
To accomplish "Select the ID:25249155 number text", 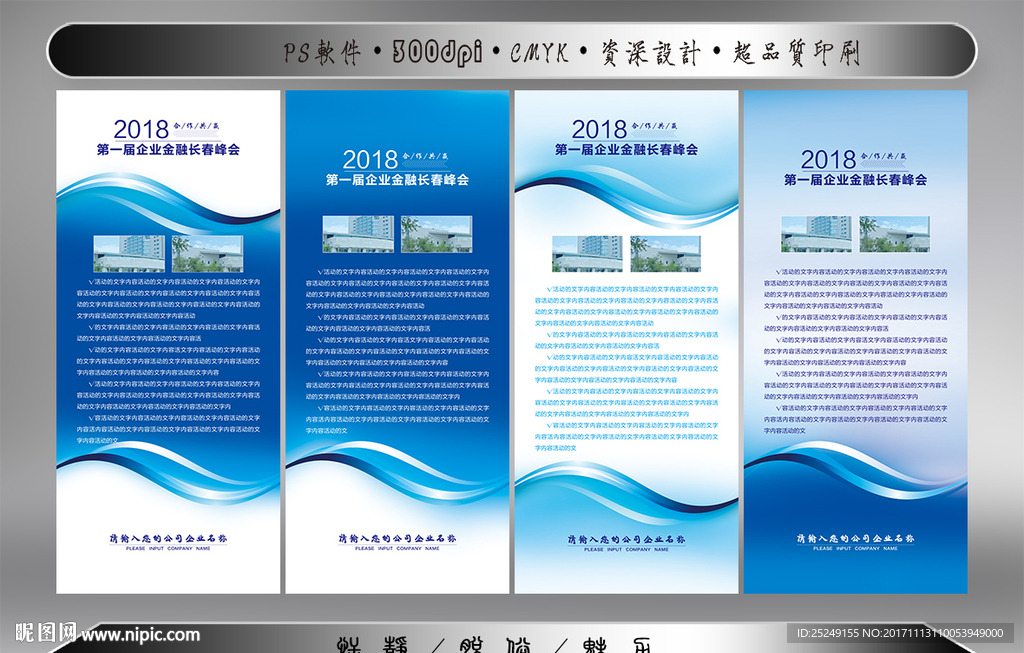I will click(x=827, y=633).
